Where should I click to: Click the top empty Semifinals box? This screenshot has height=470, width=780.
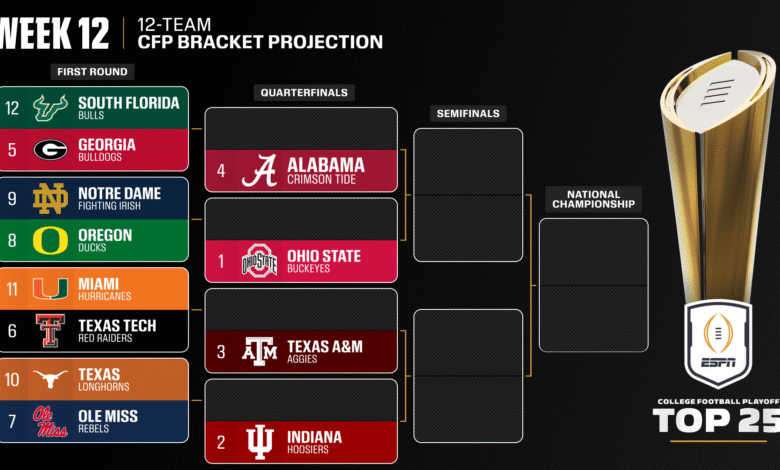(468, 161)
